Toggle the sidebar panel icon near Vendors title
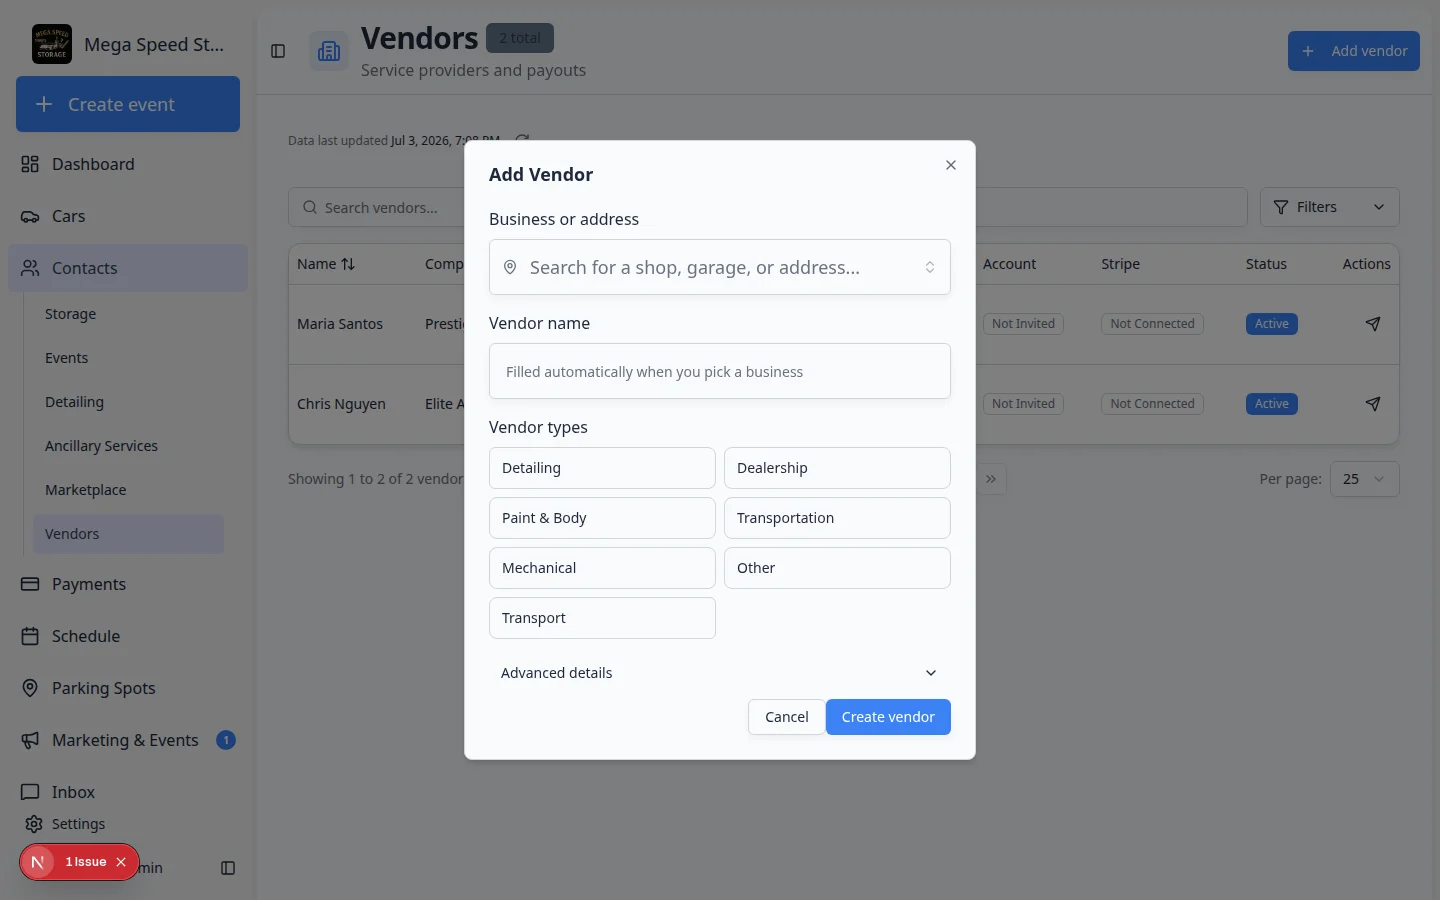Screen dimensions: 1440x900 pyautogui.click(x=278, y=51)
